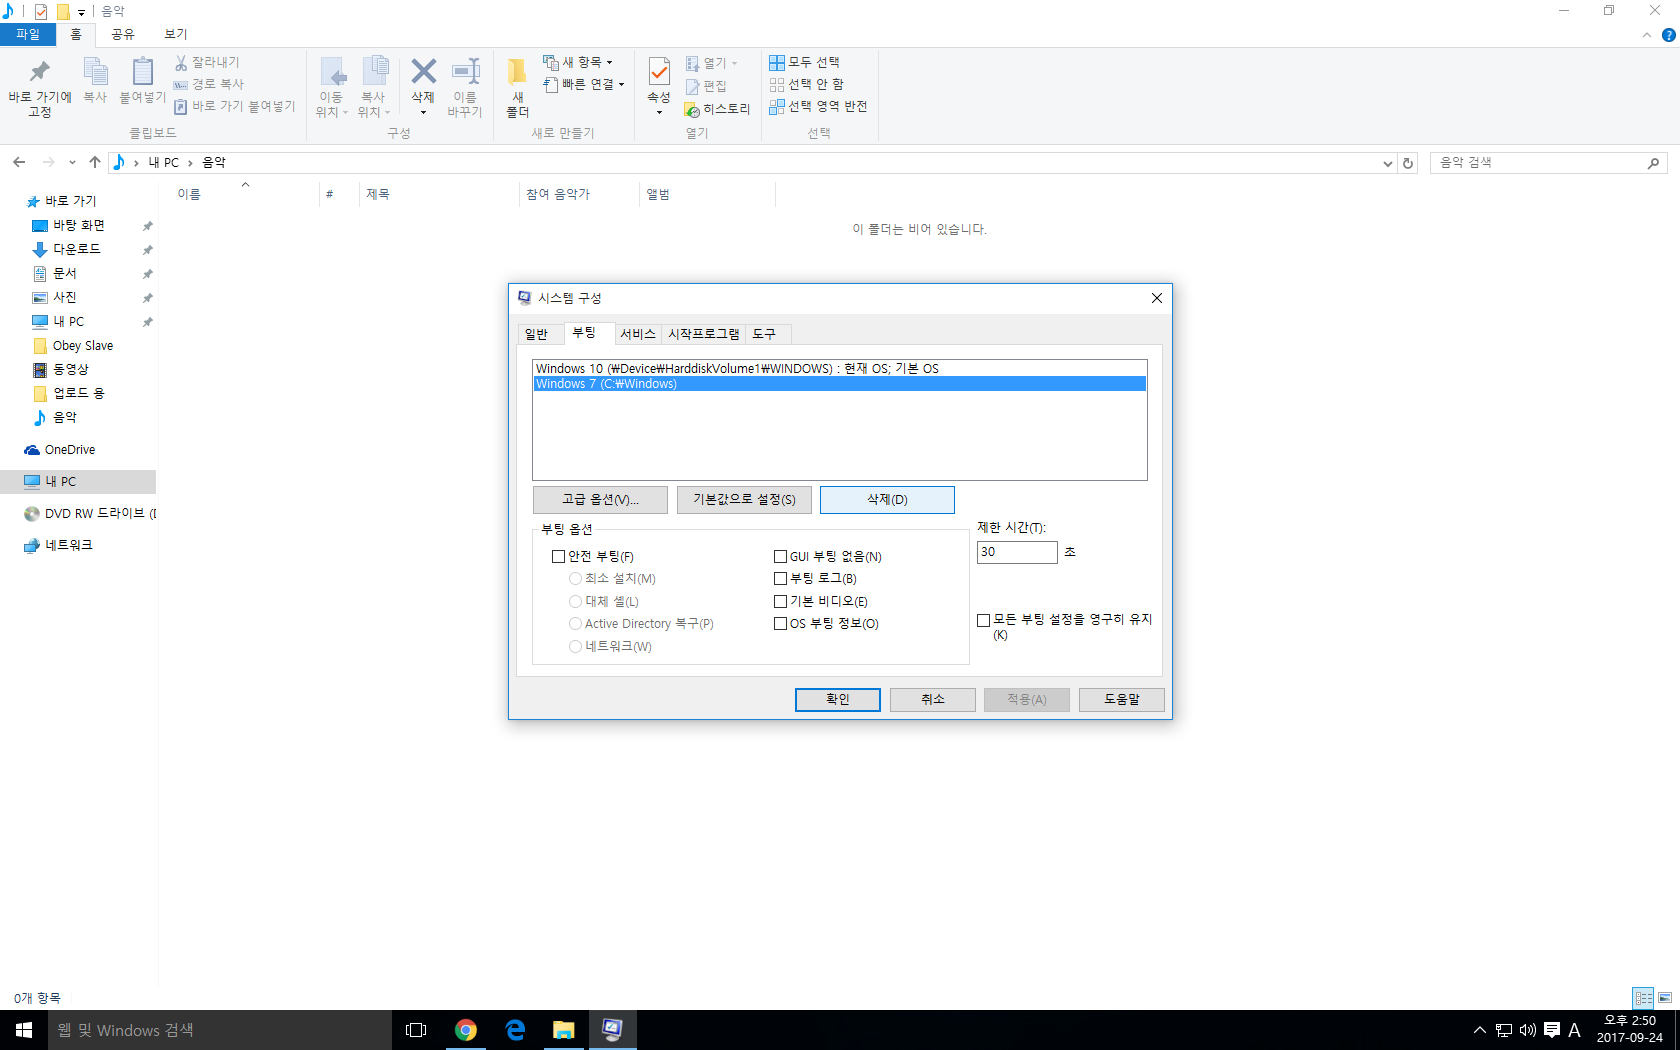The image size is (1680, 1050).
Task: Open Task View on the taskbar
Action: [x=416, y=1030]
